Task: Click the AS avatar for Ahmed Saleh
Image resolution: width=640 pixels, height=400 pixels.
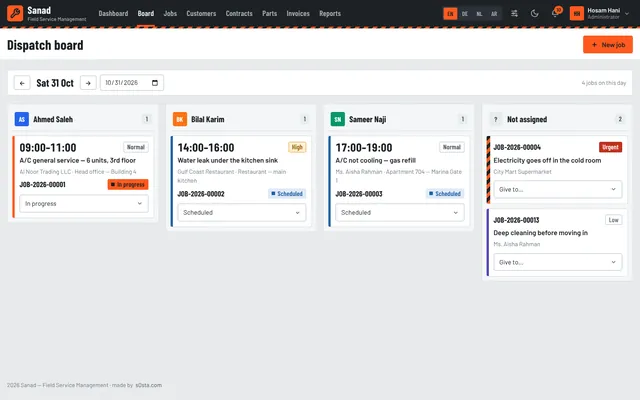Action: tap(22, 119)
